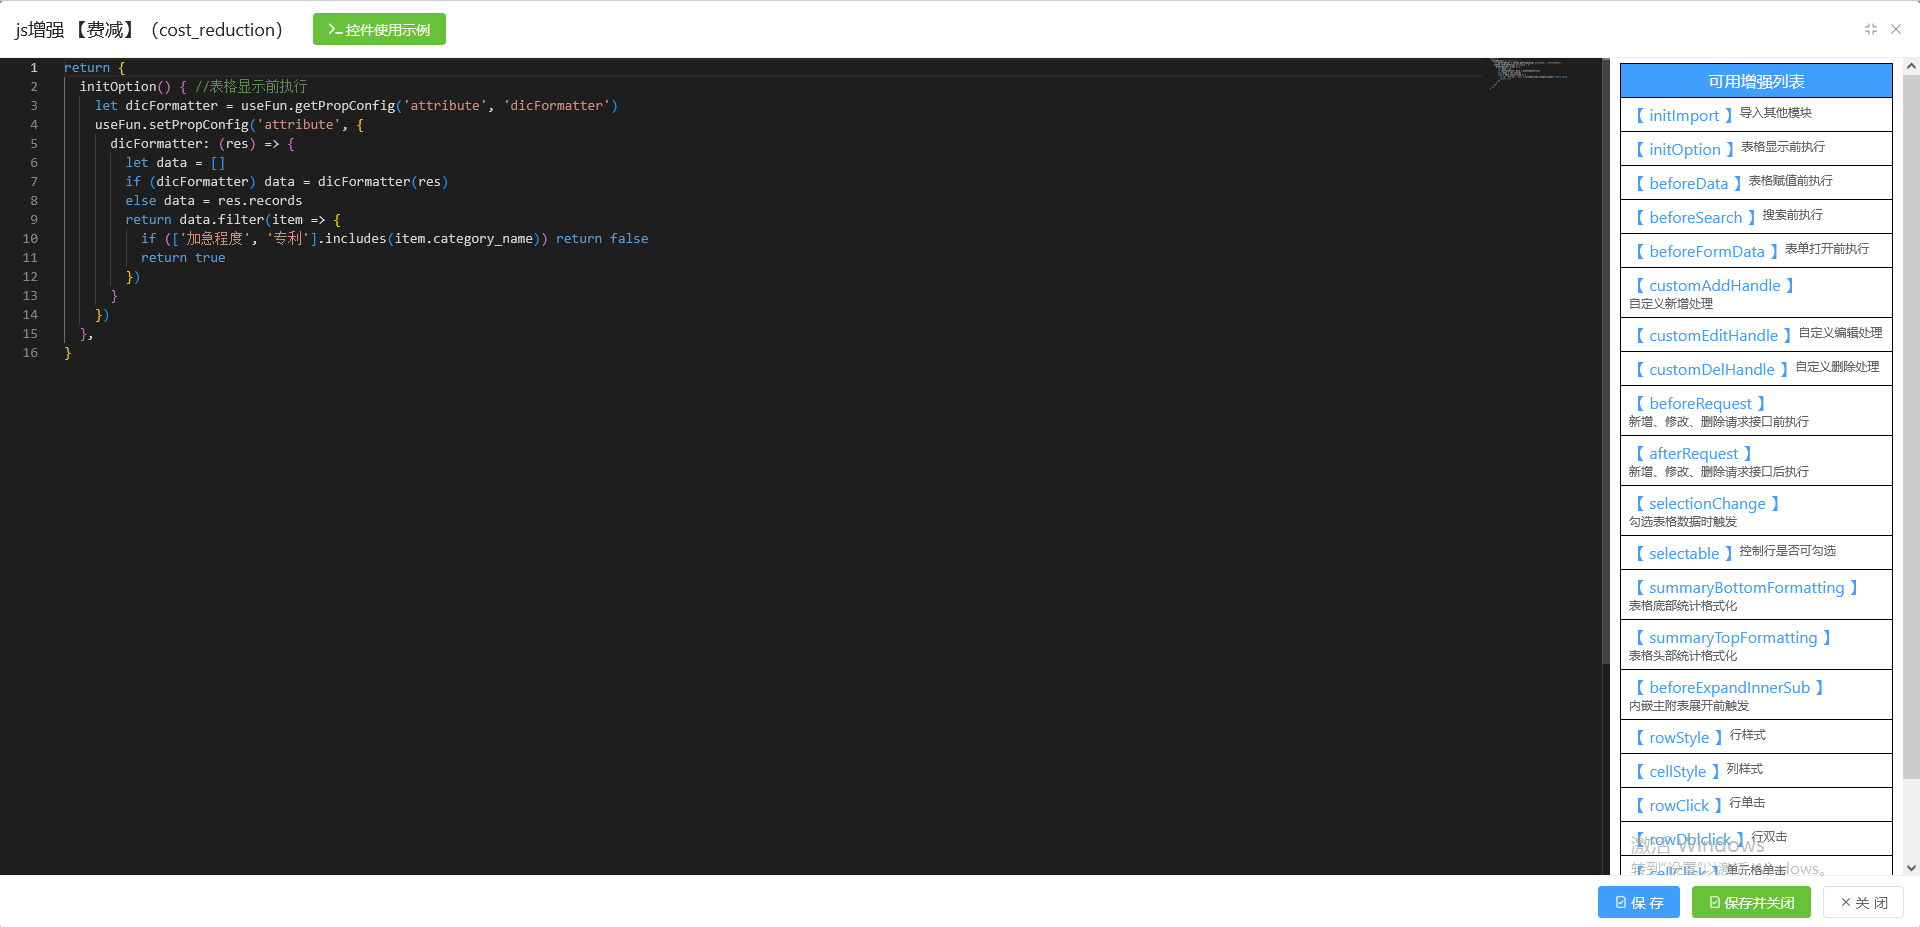Click the 保存 save button
Viewport: 1920px width, 927px height.
1638,902
